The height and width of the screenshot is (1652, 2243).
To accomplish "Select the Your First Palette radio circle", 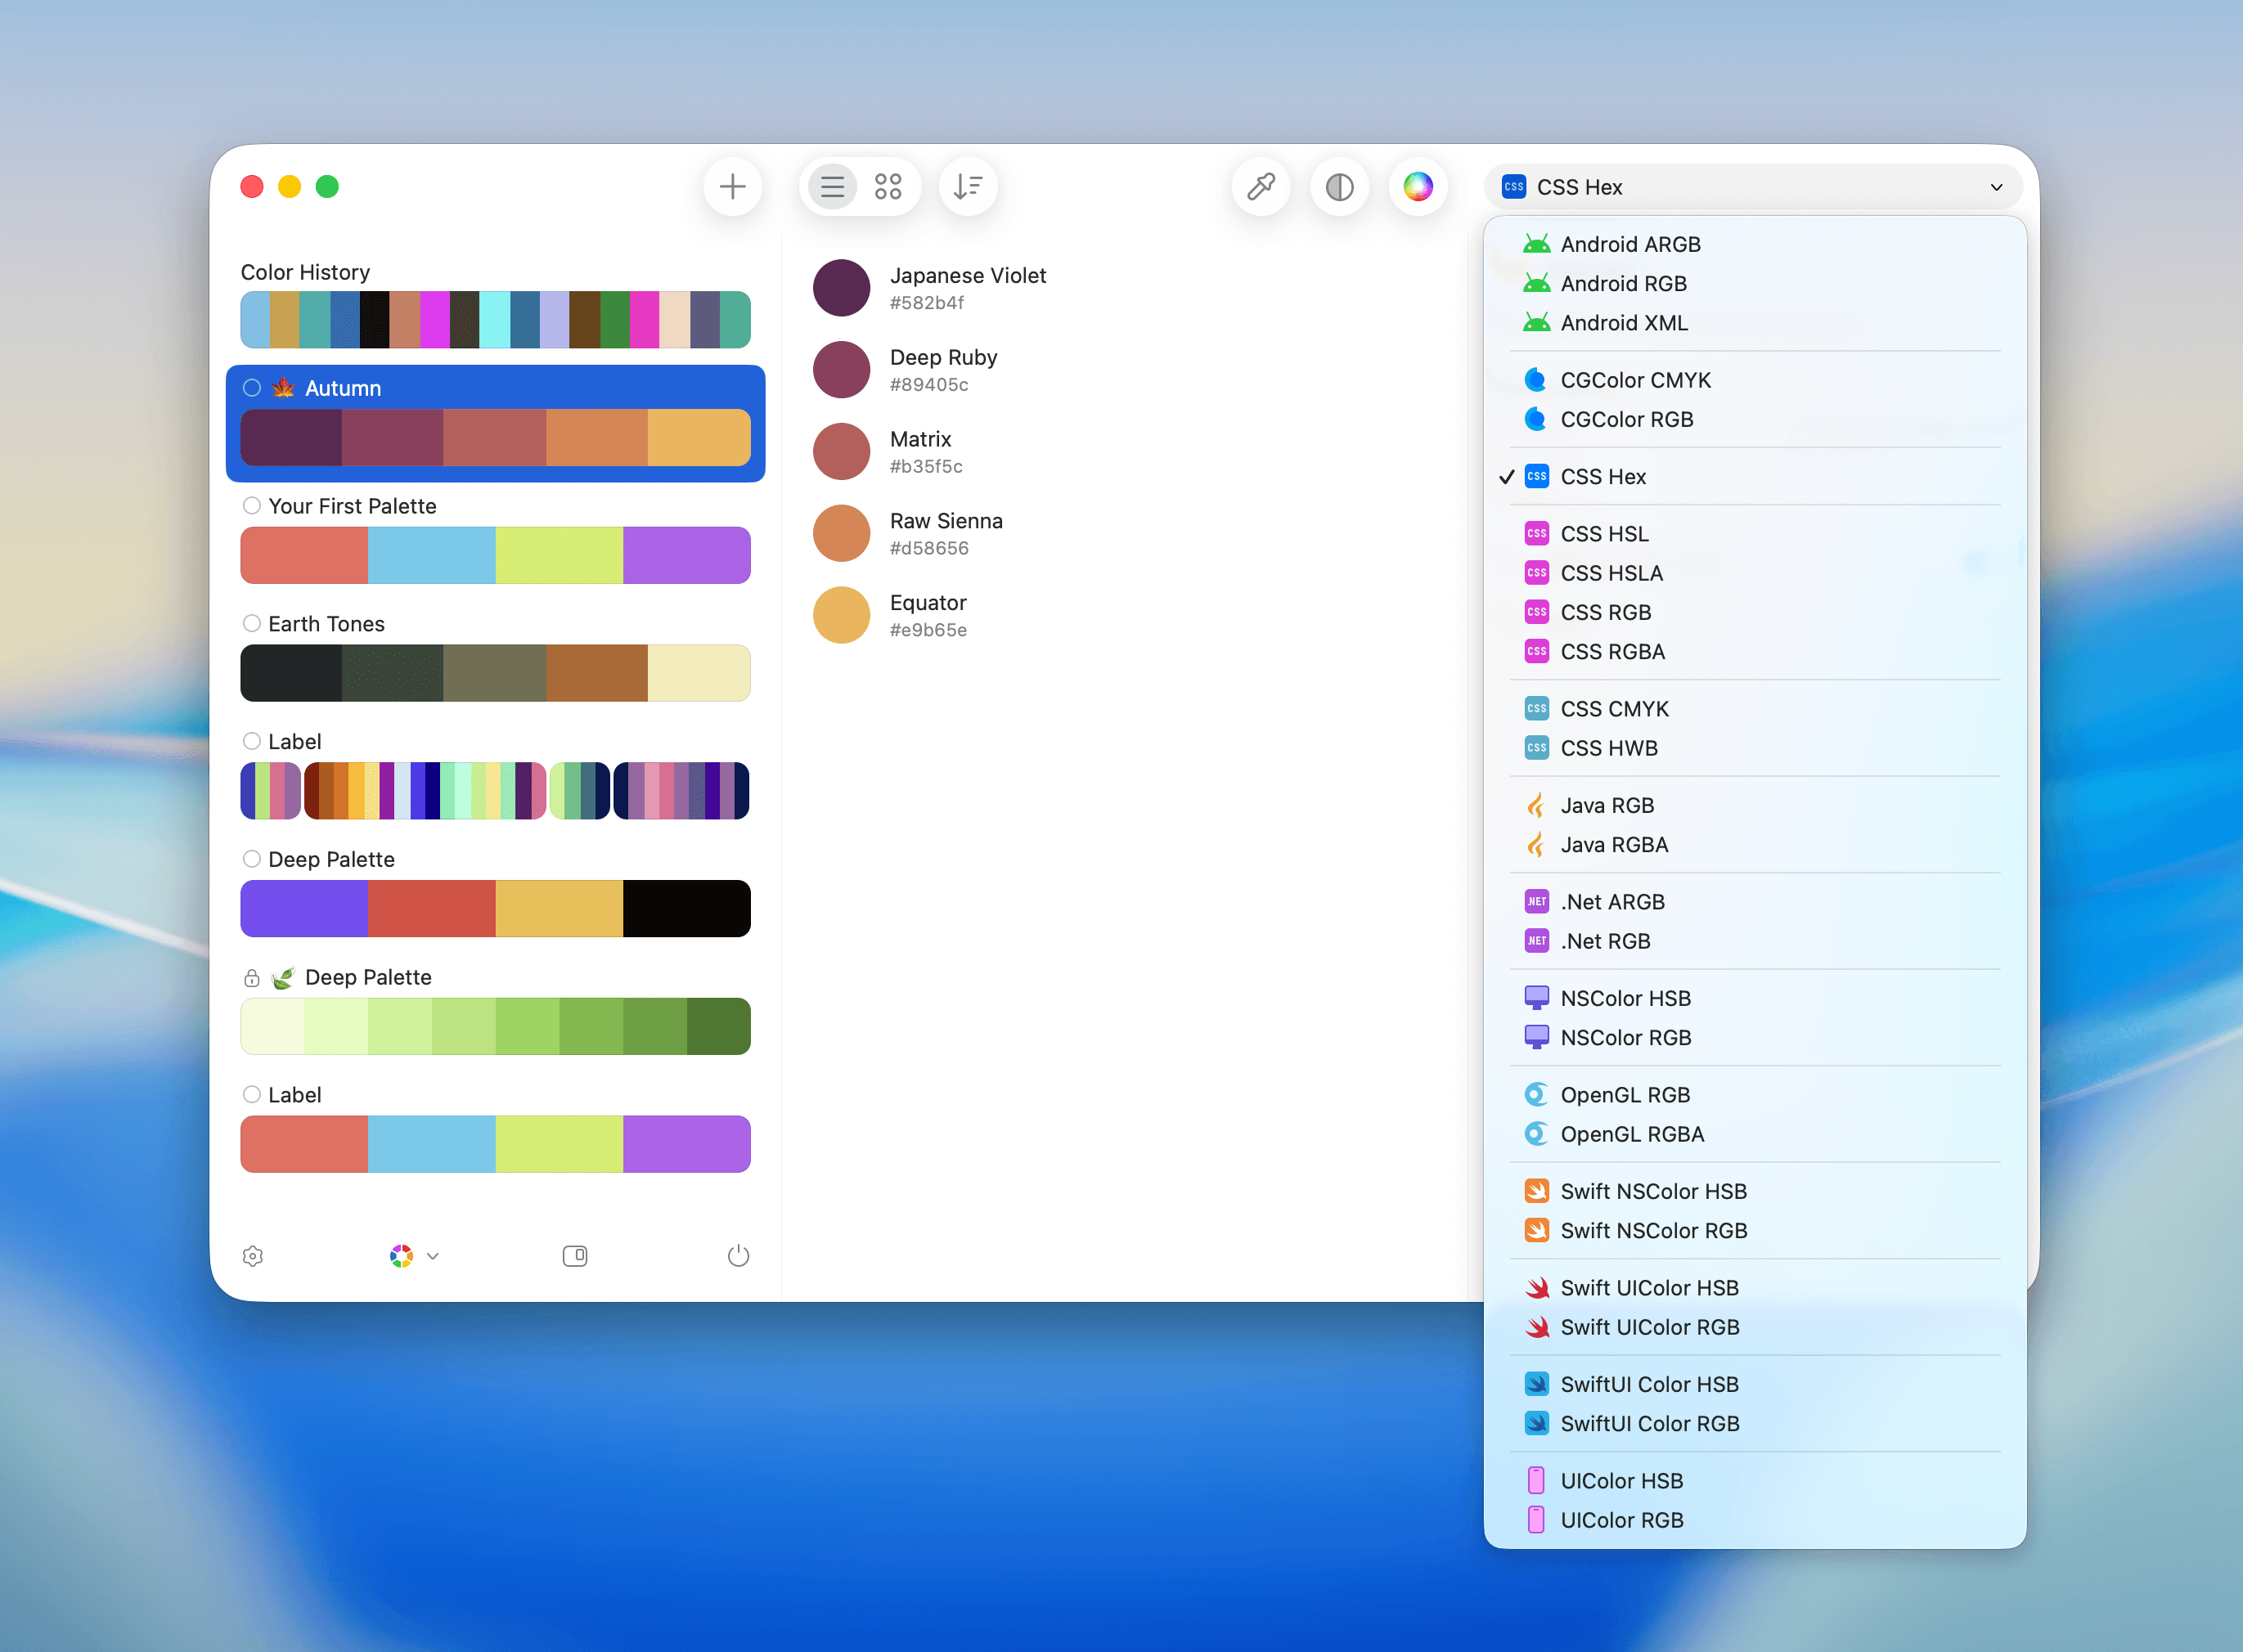I will pos(252,506).
